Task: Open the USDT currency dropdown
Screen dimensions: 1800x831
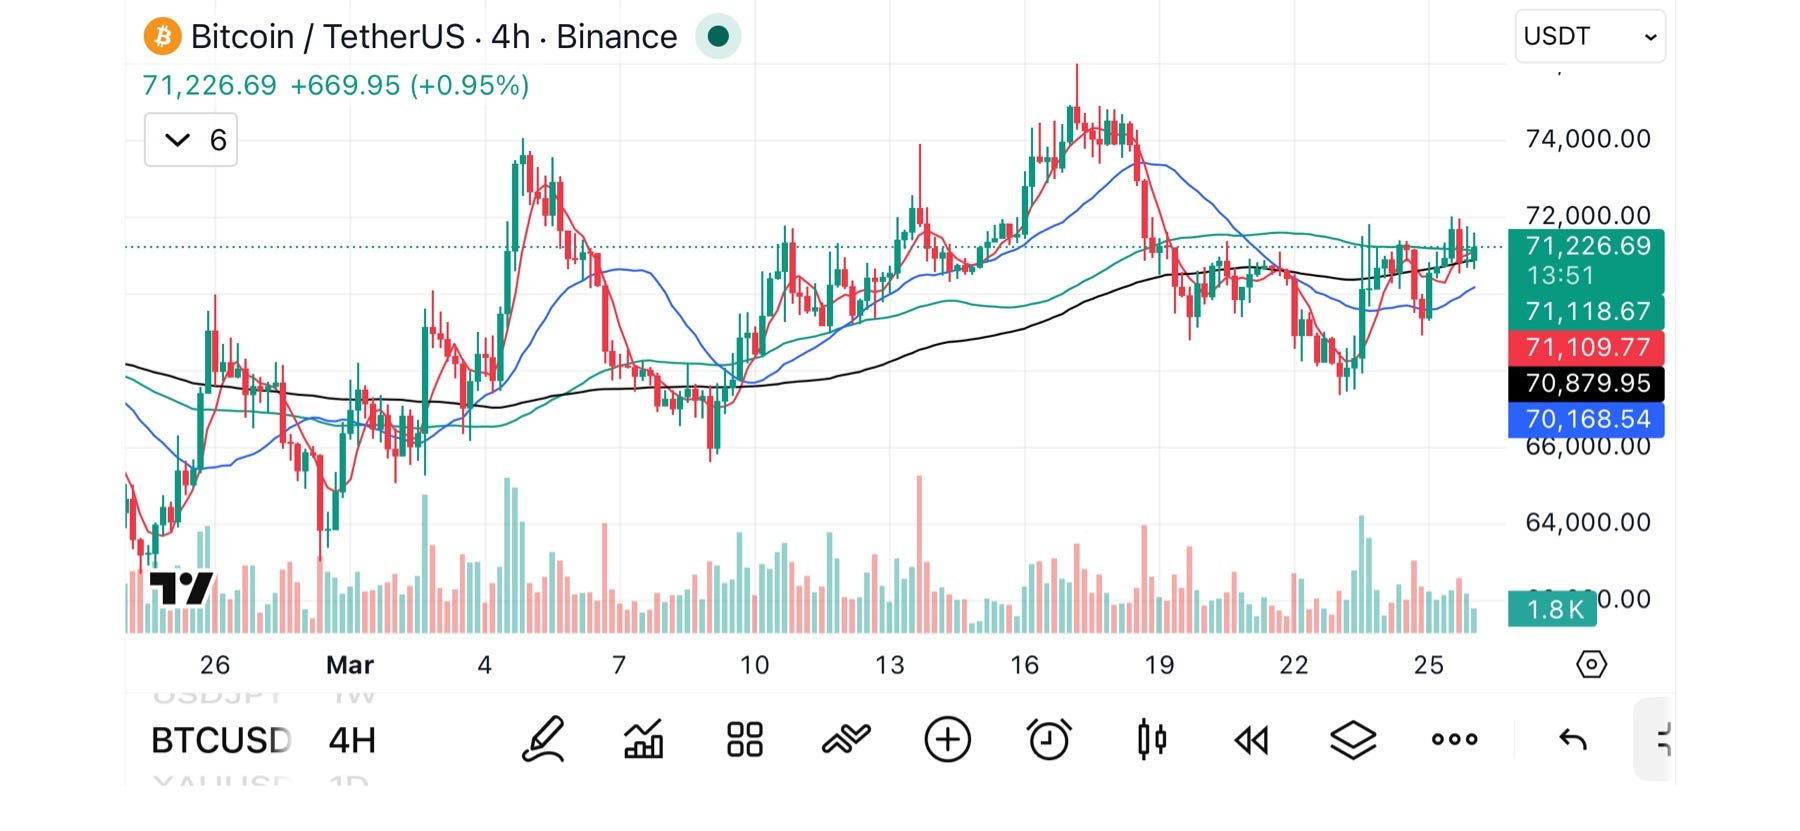Action: pos(1590,37)
